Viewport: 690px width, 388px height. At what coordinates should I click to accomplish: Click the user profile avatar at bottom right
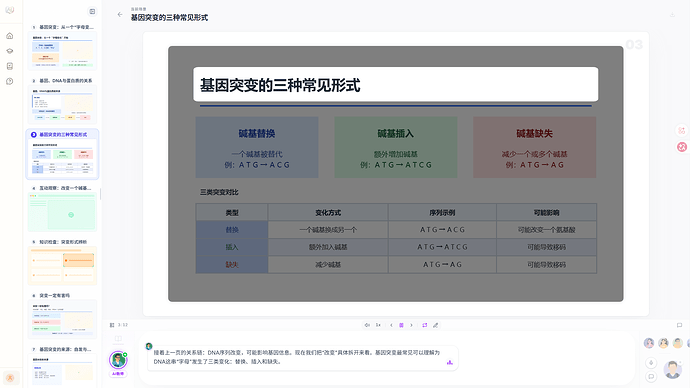[672, 370]
